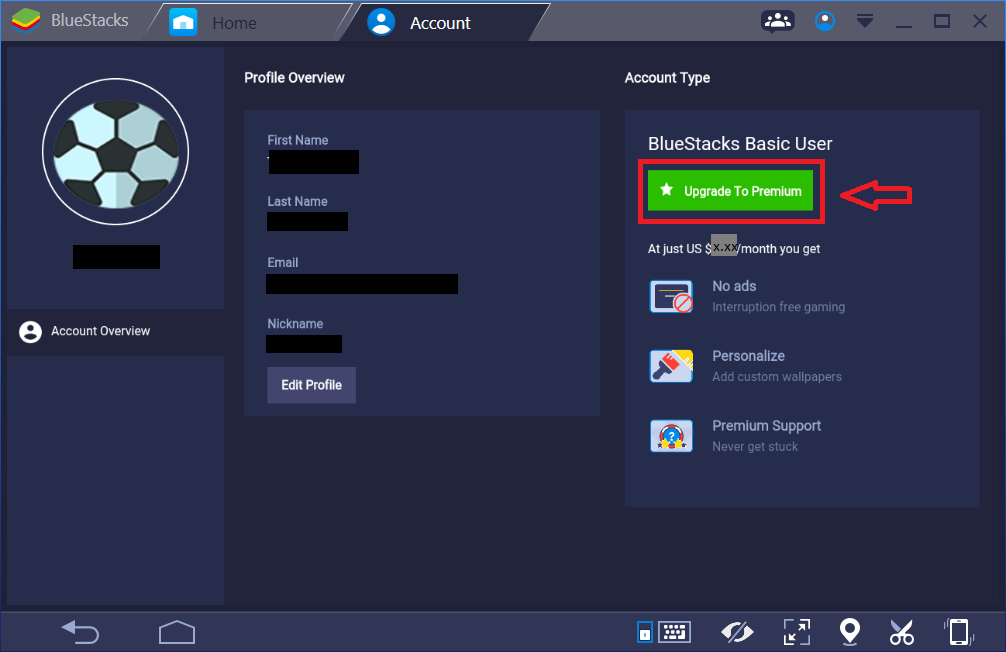This screenshot has height=652, width=1006.
Task: Click the 'First Name' label
Action: [x=298, y=140]
